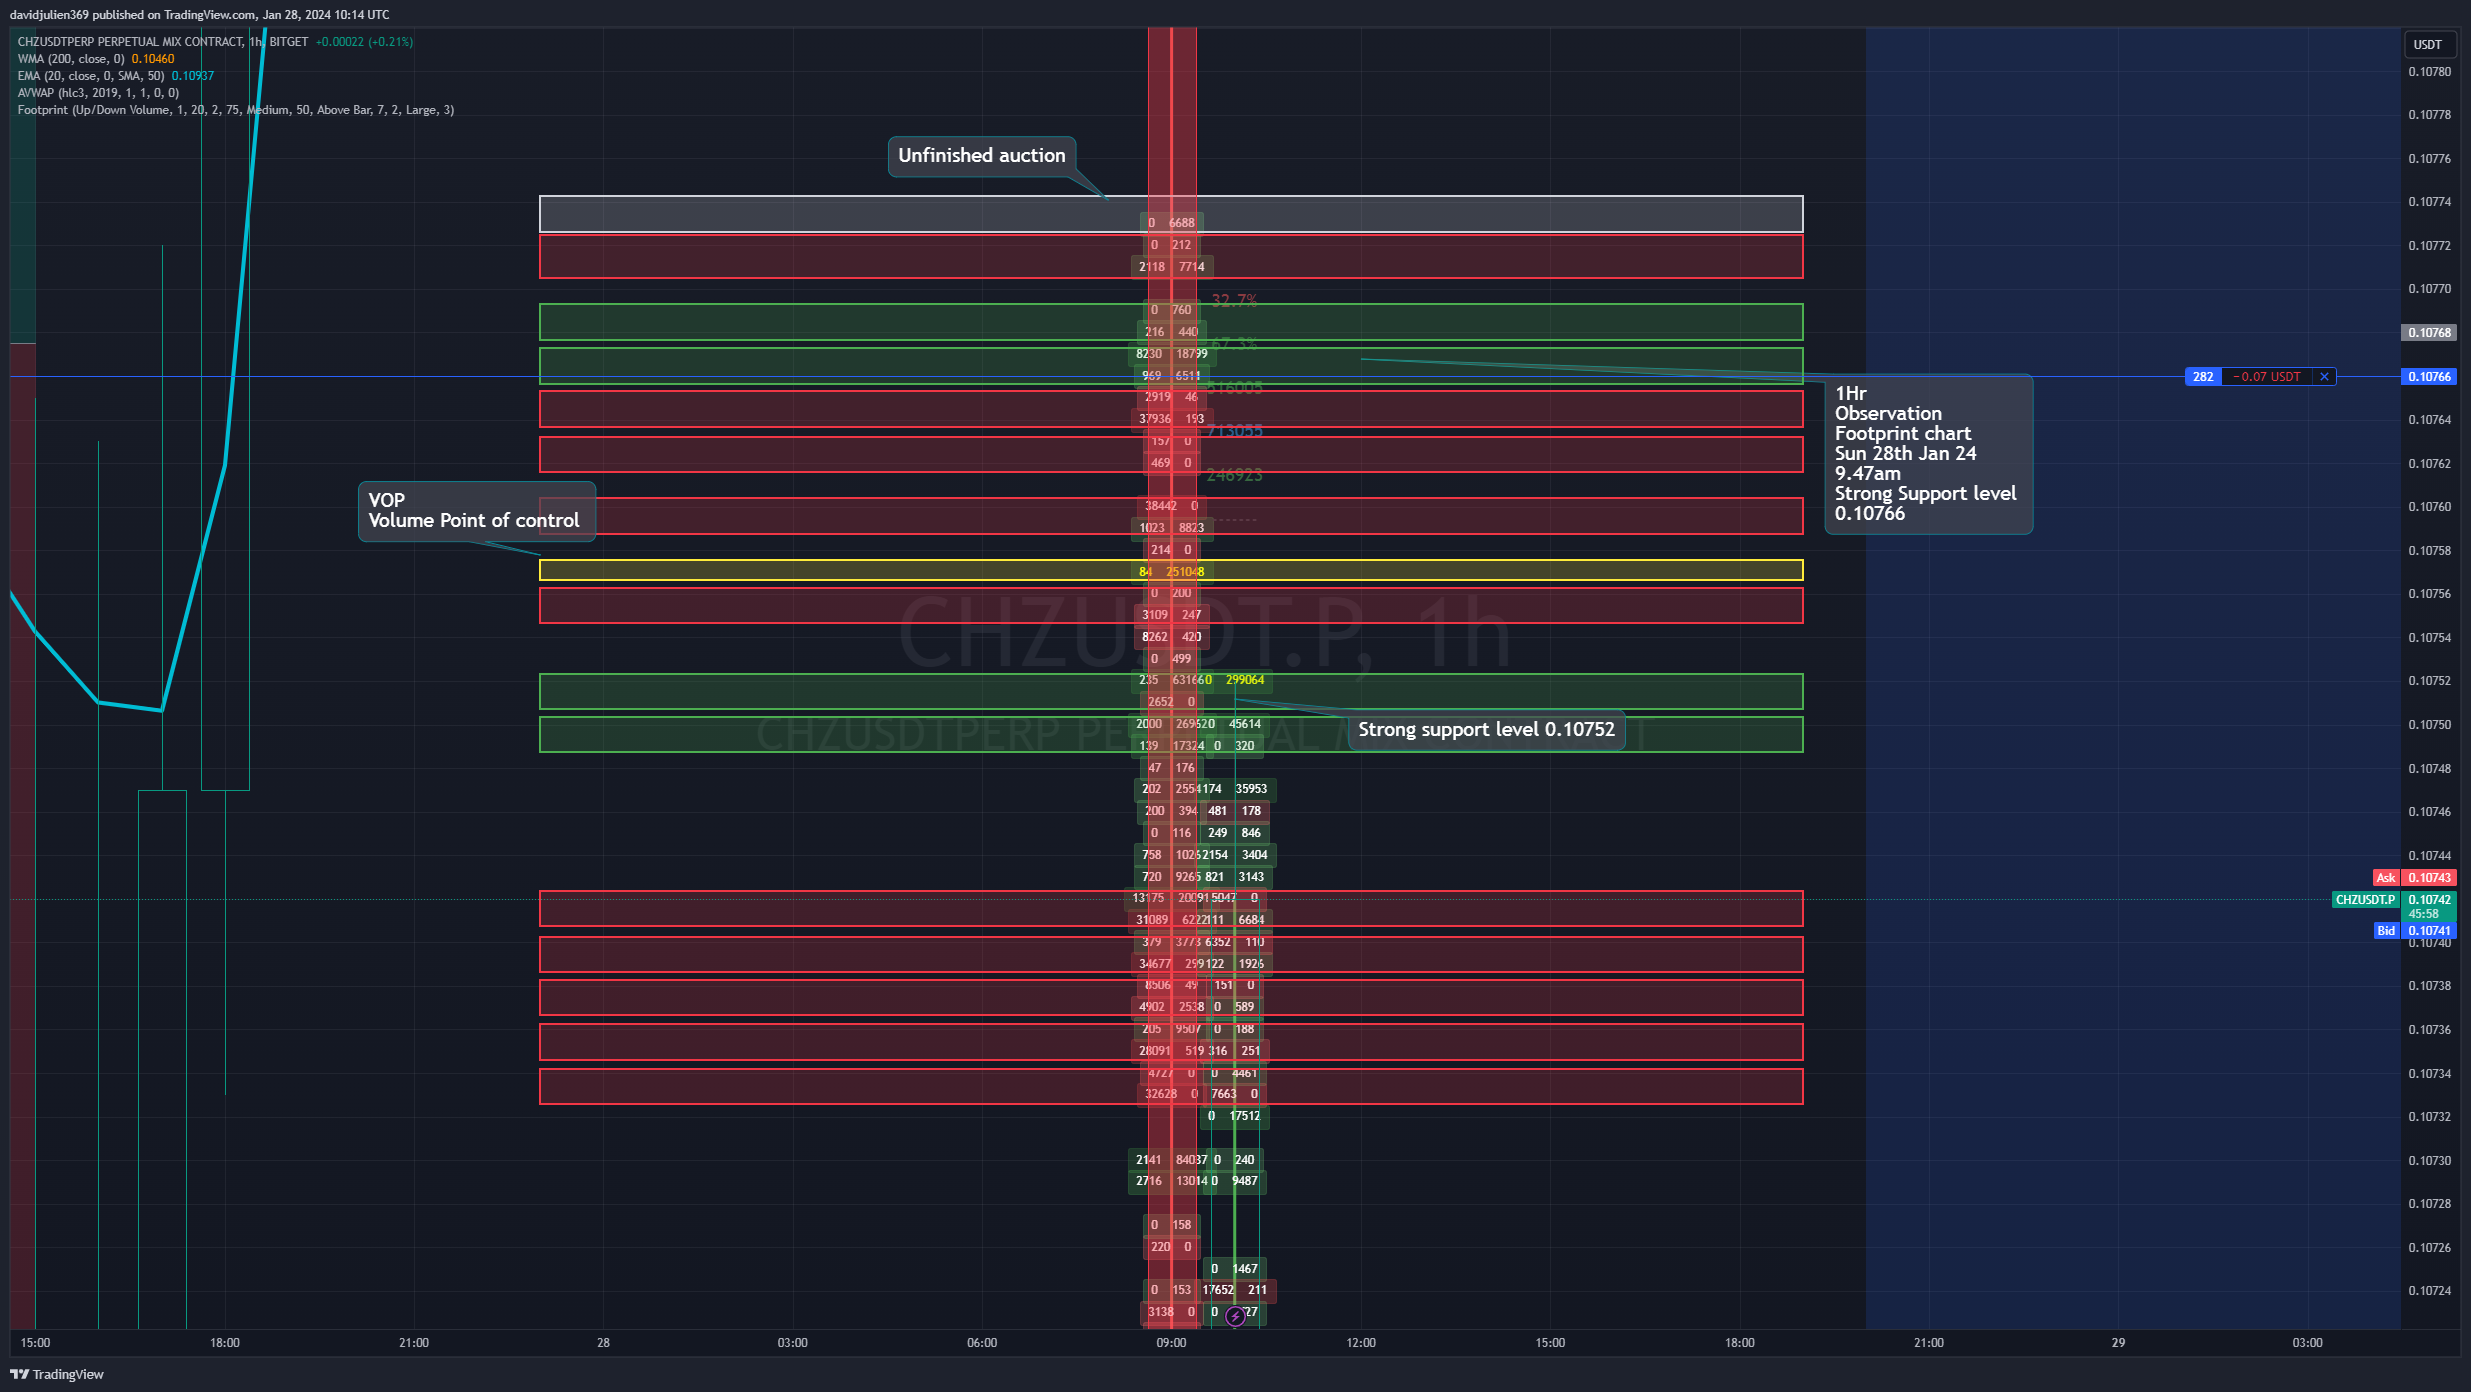Click the 0.10752 price scale label
This screenshot has width=2471, height=1392.
2430,681
